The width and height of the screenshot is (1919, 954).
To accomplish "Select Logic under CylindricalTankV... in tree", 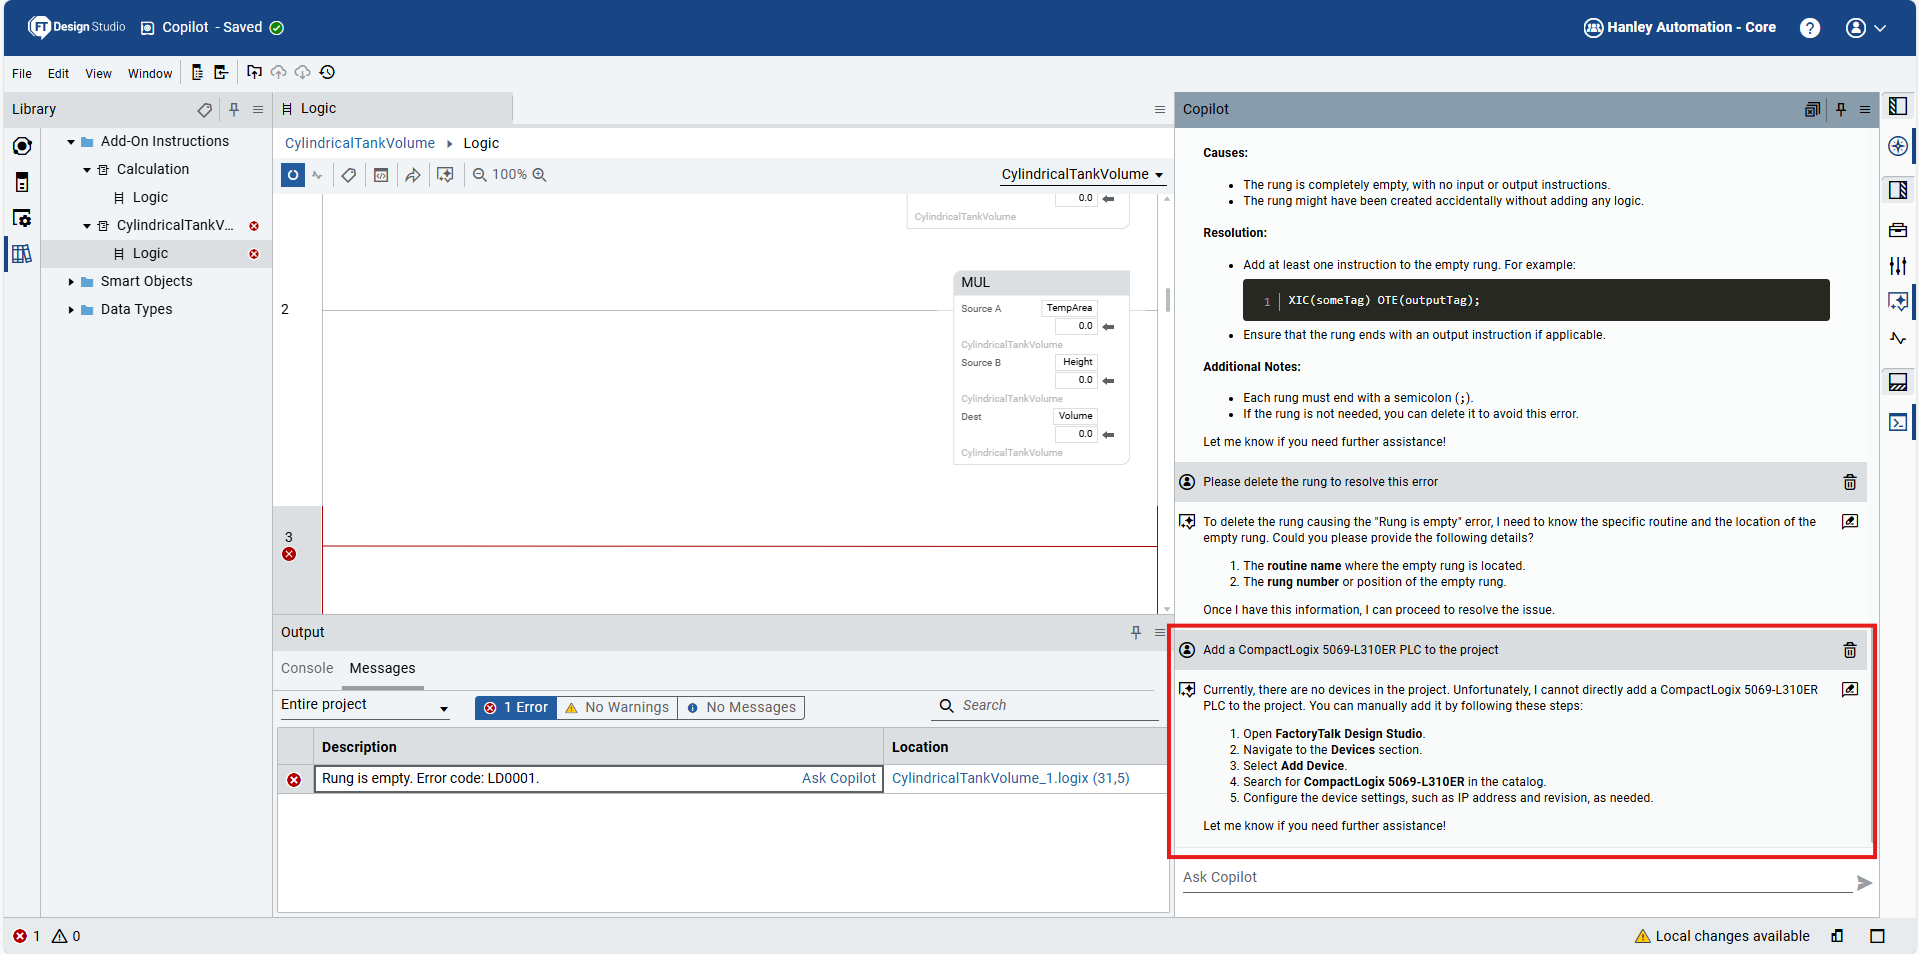I will (x=150, y=253).
